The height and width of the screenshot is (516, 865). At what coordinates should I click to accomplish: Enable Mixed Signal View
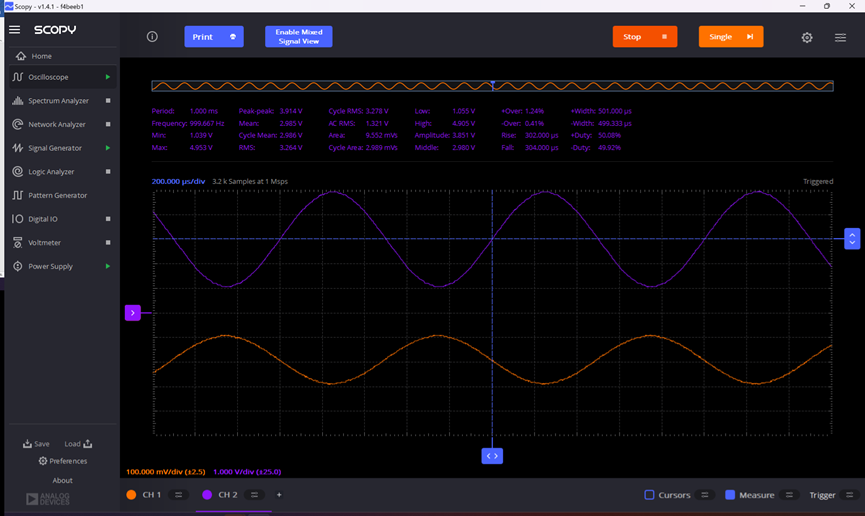pyautogui.click(x=298, y=36)
